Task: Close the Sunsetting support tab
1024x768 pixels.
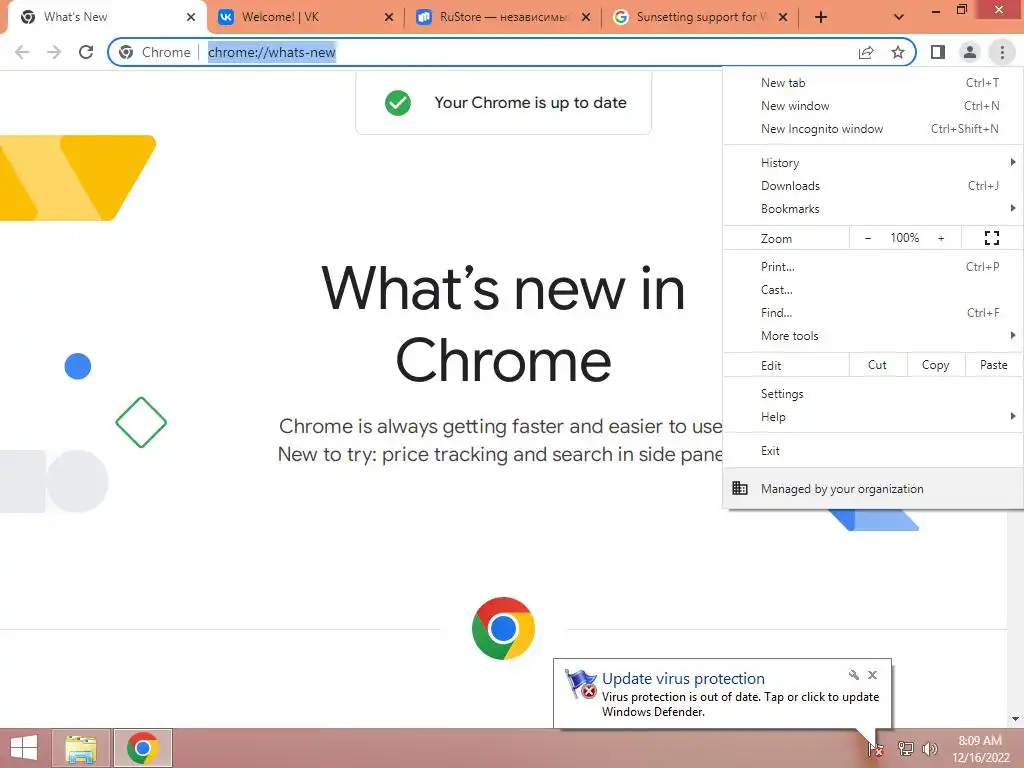Action: tap(783, 17)
